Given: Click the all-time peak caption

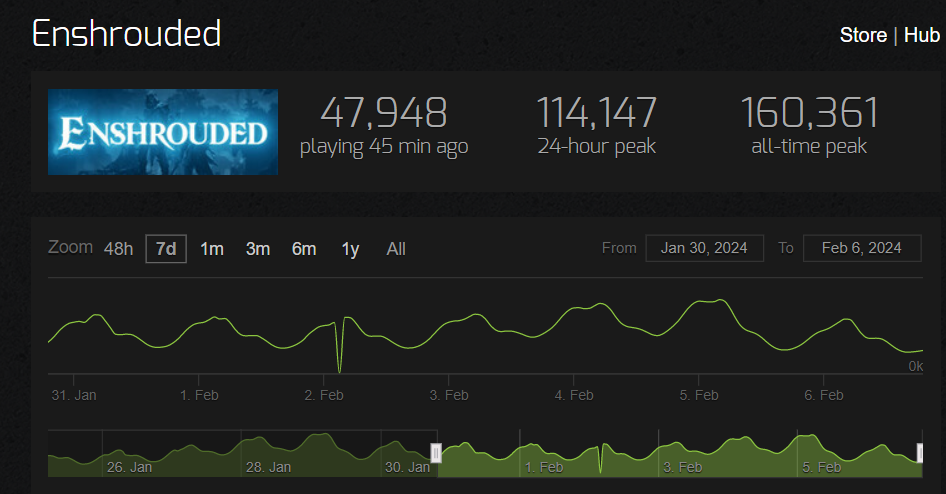Looking at the screenshot, I should pyautogui.click(x=809, y=146).
